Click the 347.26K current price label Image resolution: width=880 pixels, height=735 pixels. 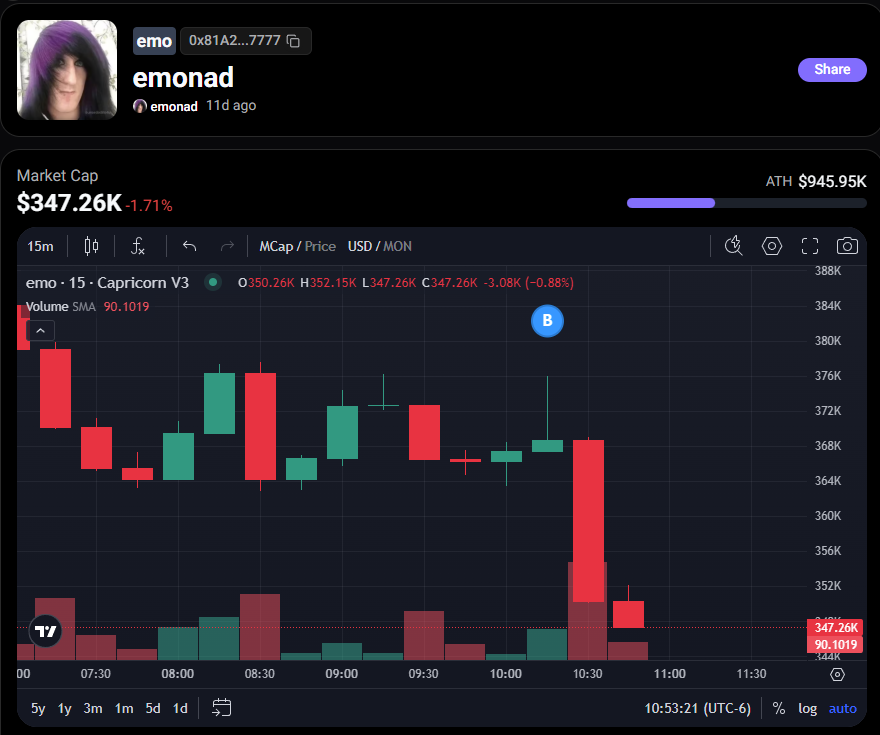pos(836,627)
